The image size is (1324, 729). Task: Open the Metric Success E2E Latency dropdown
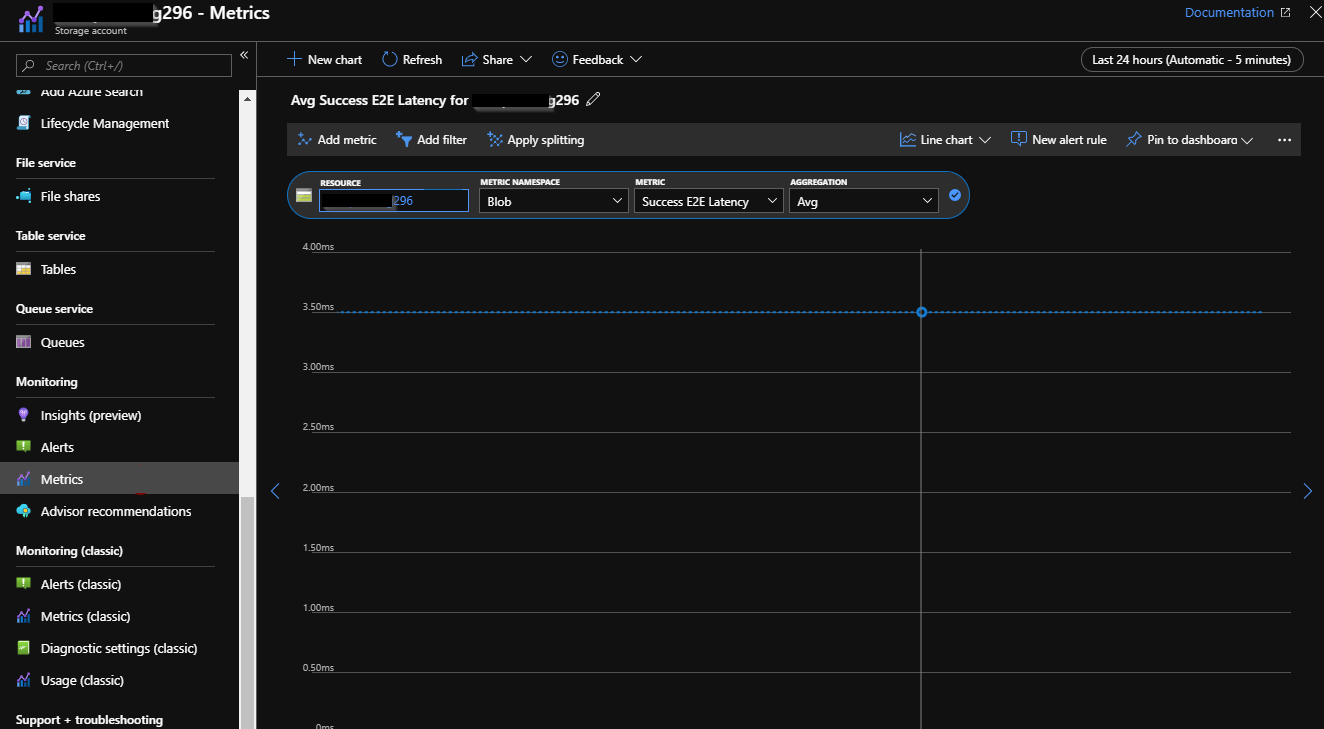pos(709,201)
